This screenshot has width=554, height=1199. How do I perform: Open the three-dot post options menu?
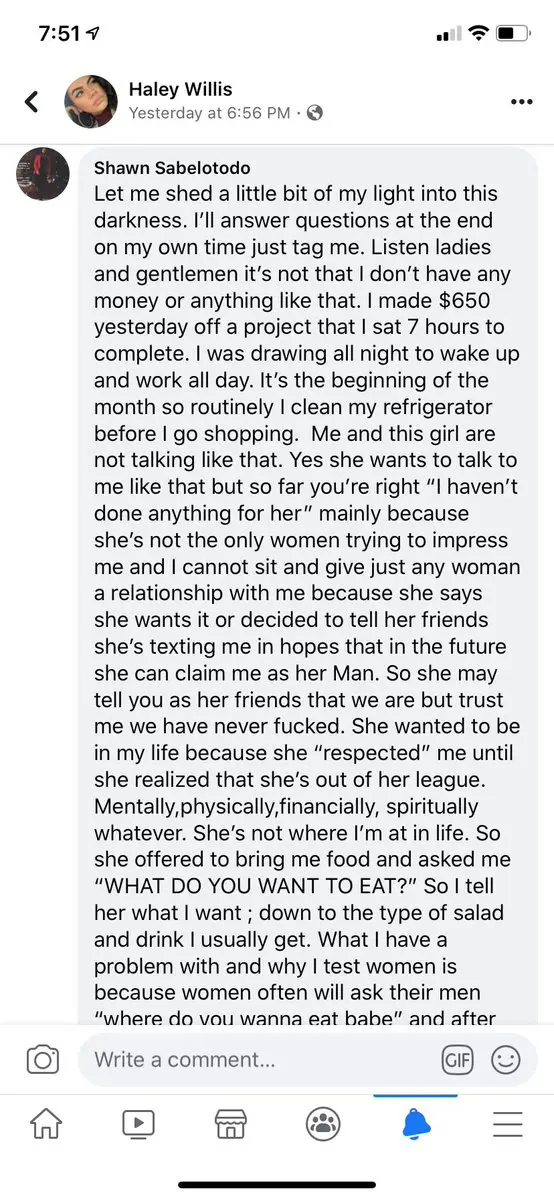[521, 102]
